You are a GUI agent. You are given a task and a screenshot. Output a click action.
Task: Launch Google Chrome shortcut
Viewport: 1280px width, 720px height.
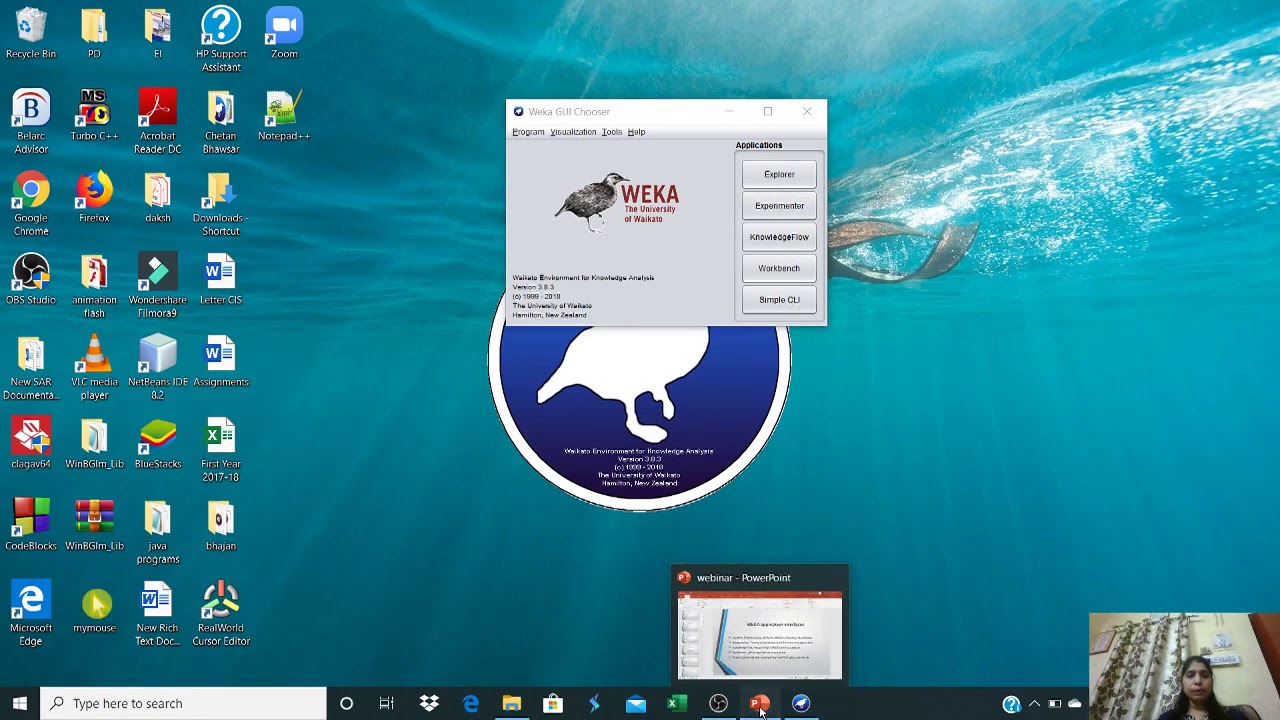tap(31, 203)
